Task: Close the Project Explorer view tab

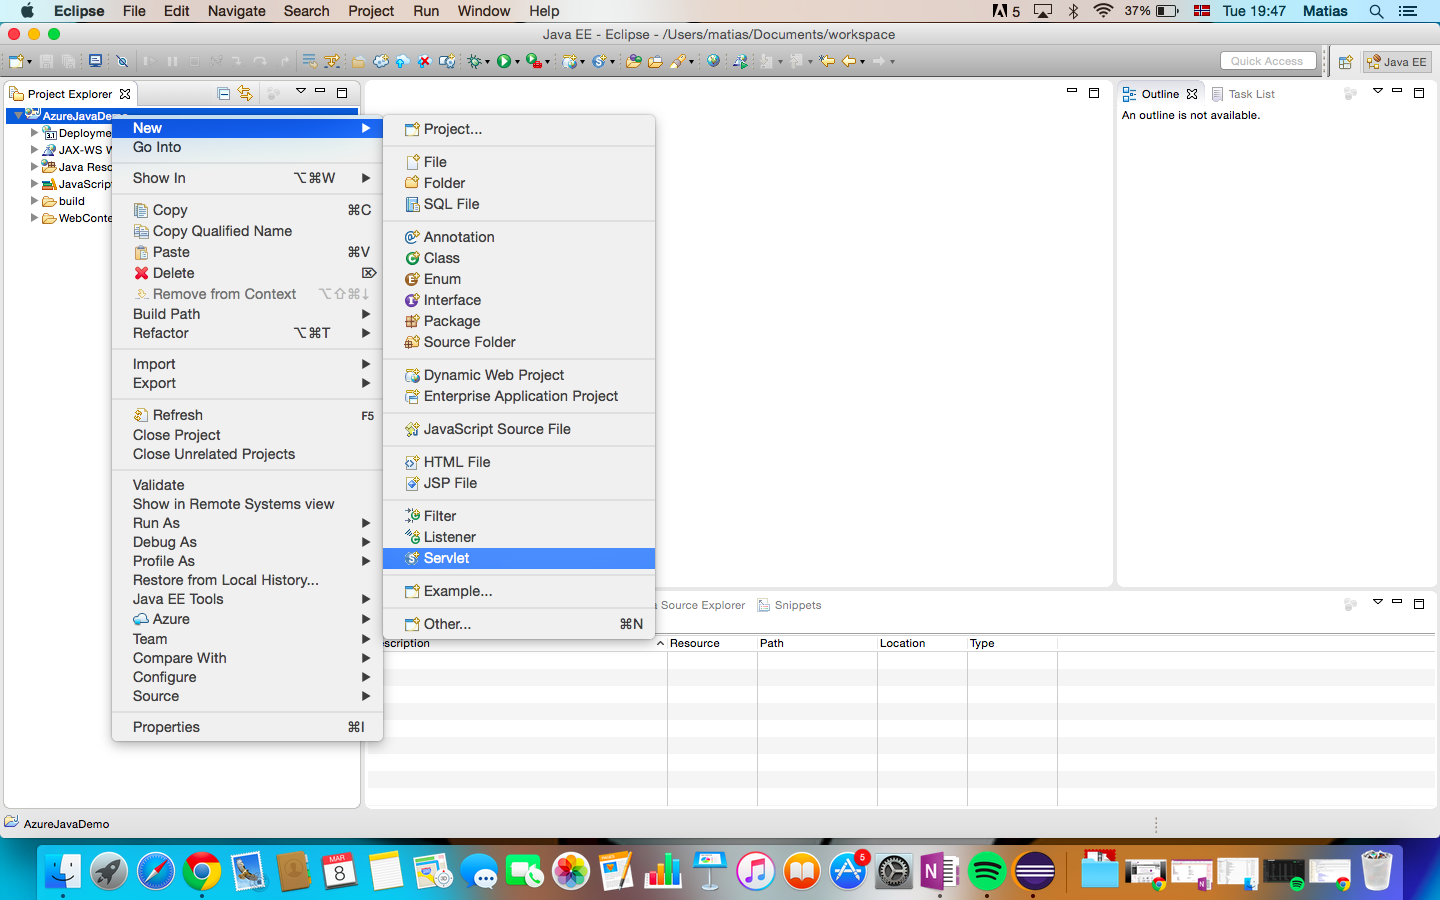Action: click(x=125, y=94)
